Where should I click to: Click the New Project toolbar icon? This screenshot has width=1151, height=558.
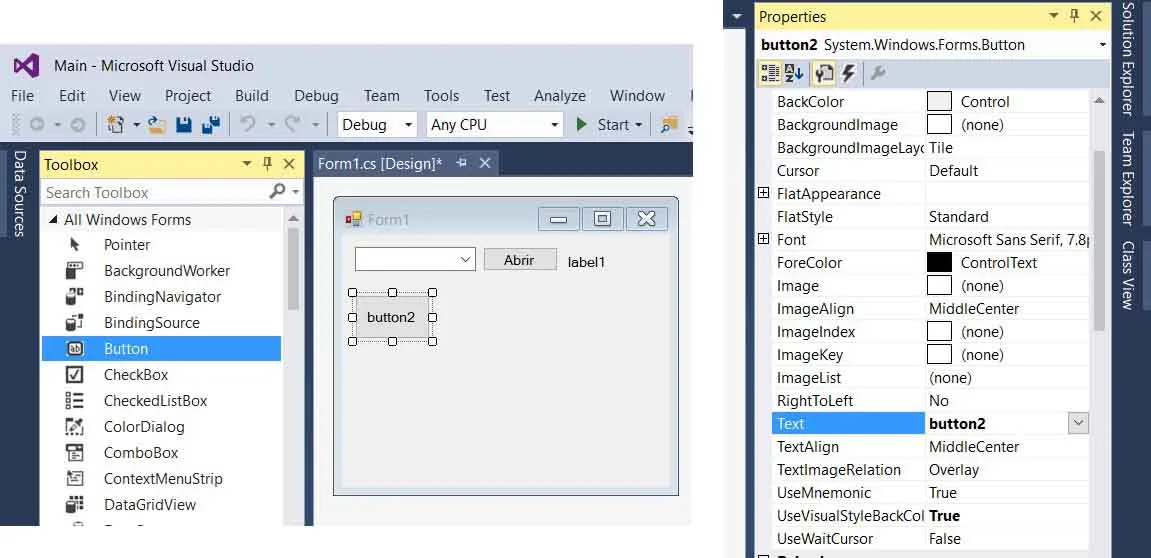[x=115, y=125]
